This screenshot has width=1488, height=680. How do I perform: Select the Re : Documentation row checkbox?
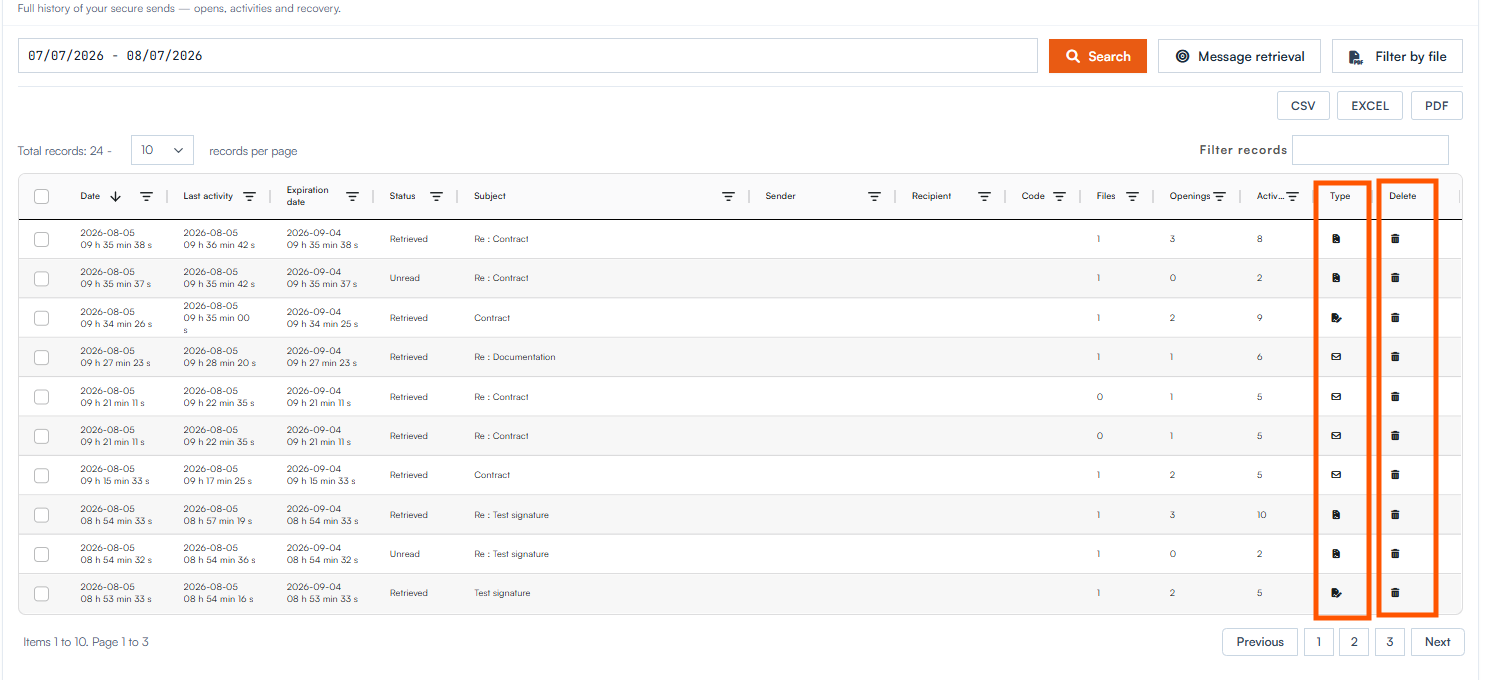(x=41, y=357)
